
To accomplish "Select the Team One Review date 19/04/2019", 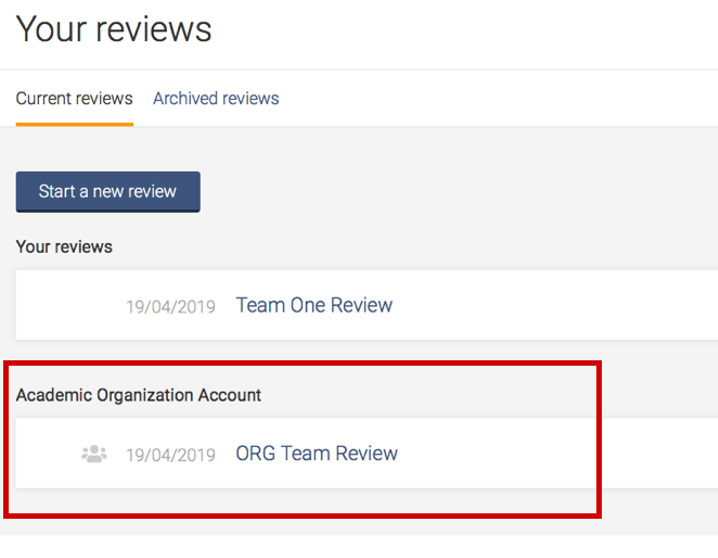I will pyautogui.click(x=171, y=307).
